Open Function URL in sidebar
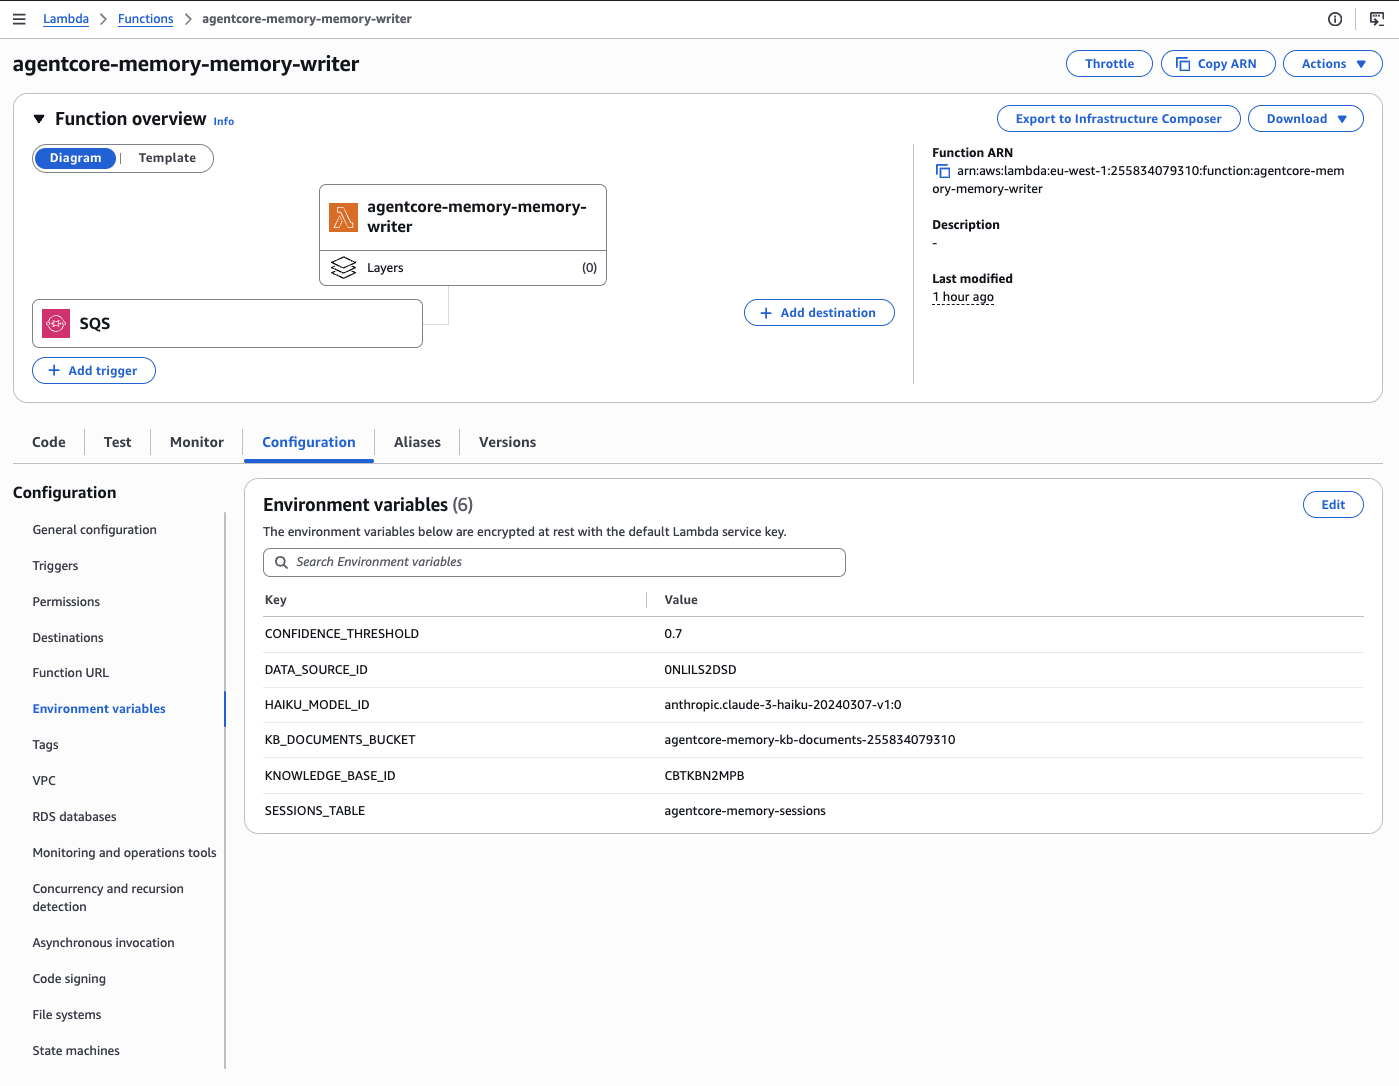 point(71,673)
